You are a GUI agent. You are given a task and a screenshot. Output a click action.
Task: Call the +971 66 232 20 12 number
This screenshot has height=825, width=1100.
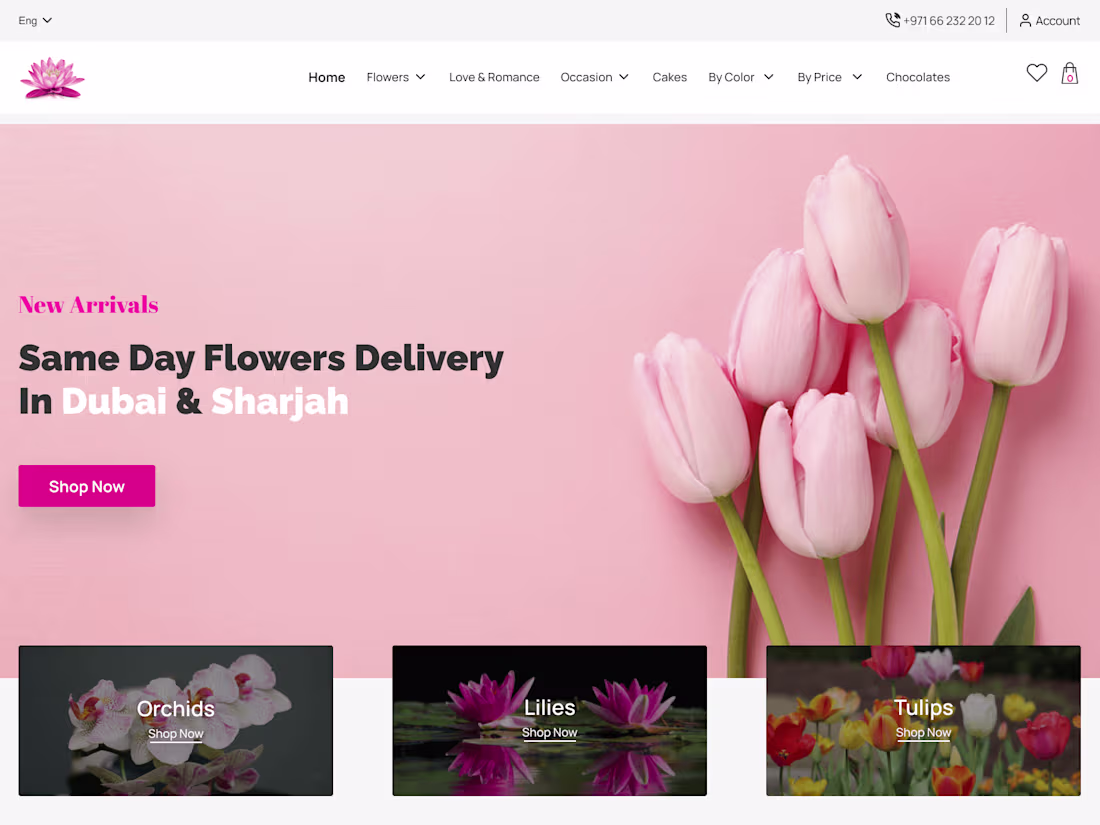pyautogui.click(x=948, y=19)
